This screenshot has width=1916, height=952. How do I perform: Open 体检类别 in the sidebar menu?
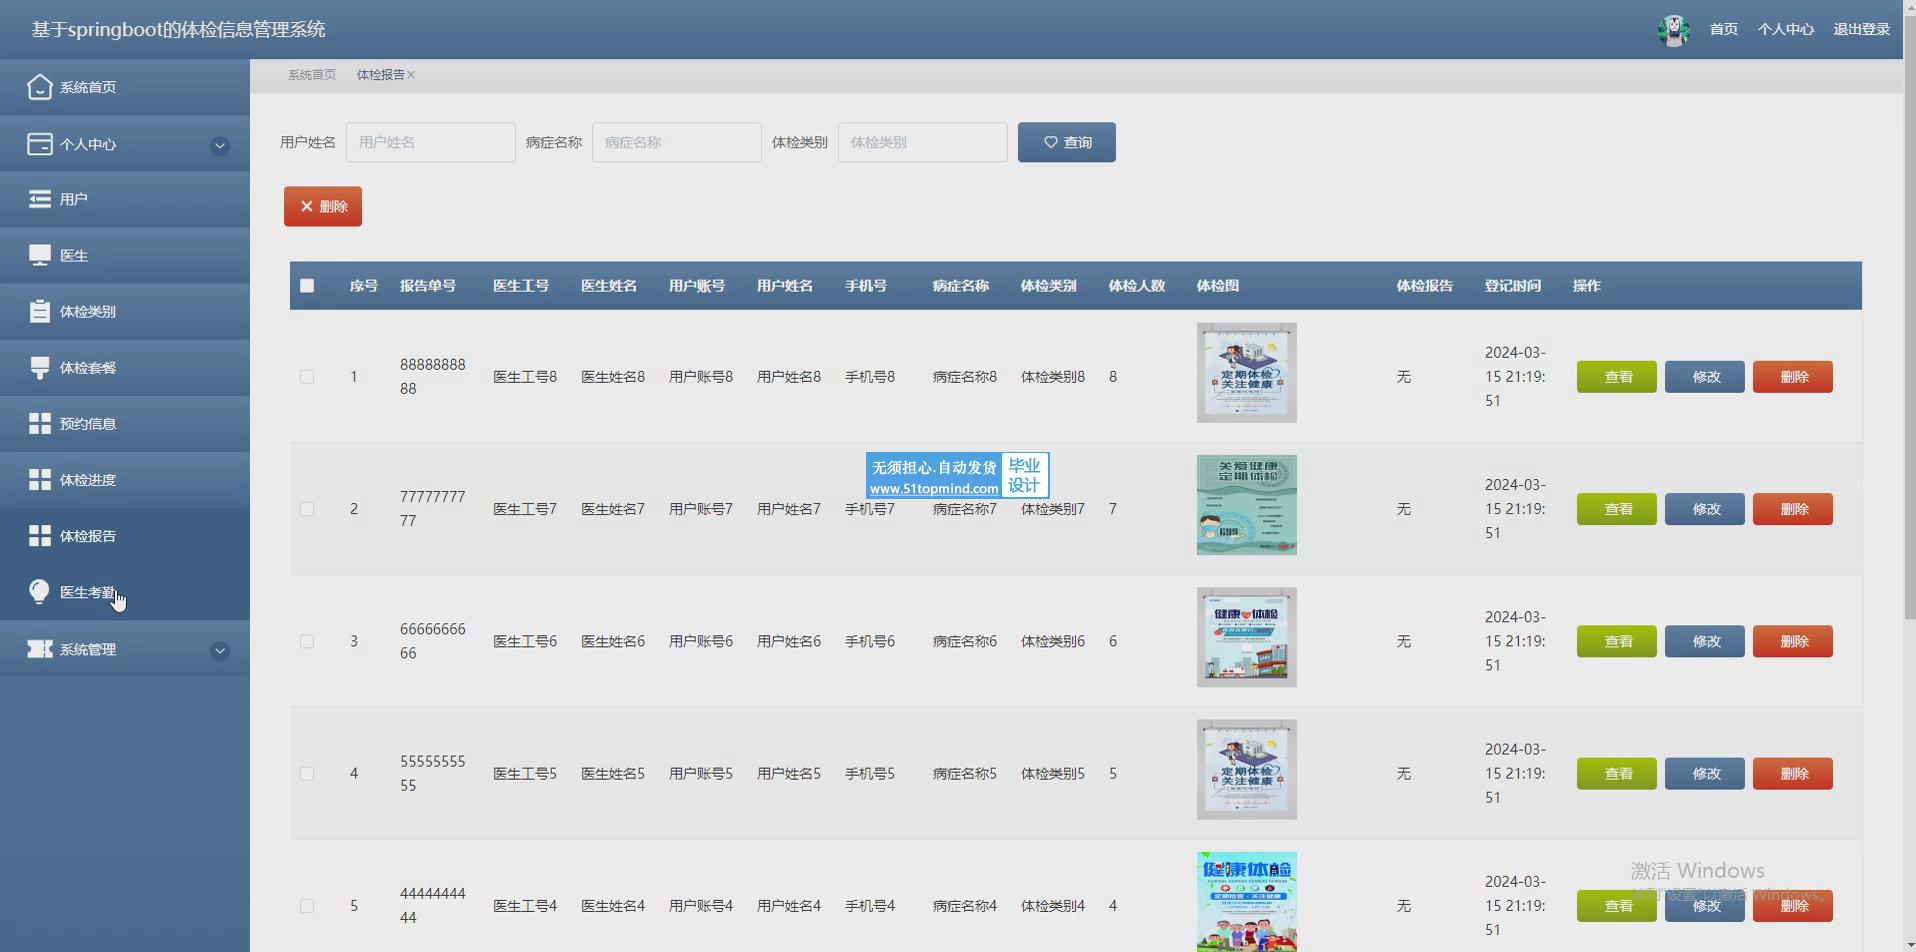point(125,311)
